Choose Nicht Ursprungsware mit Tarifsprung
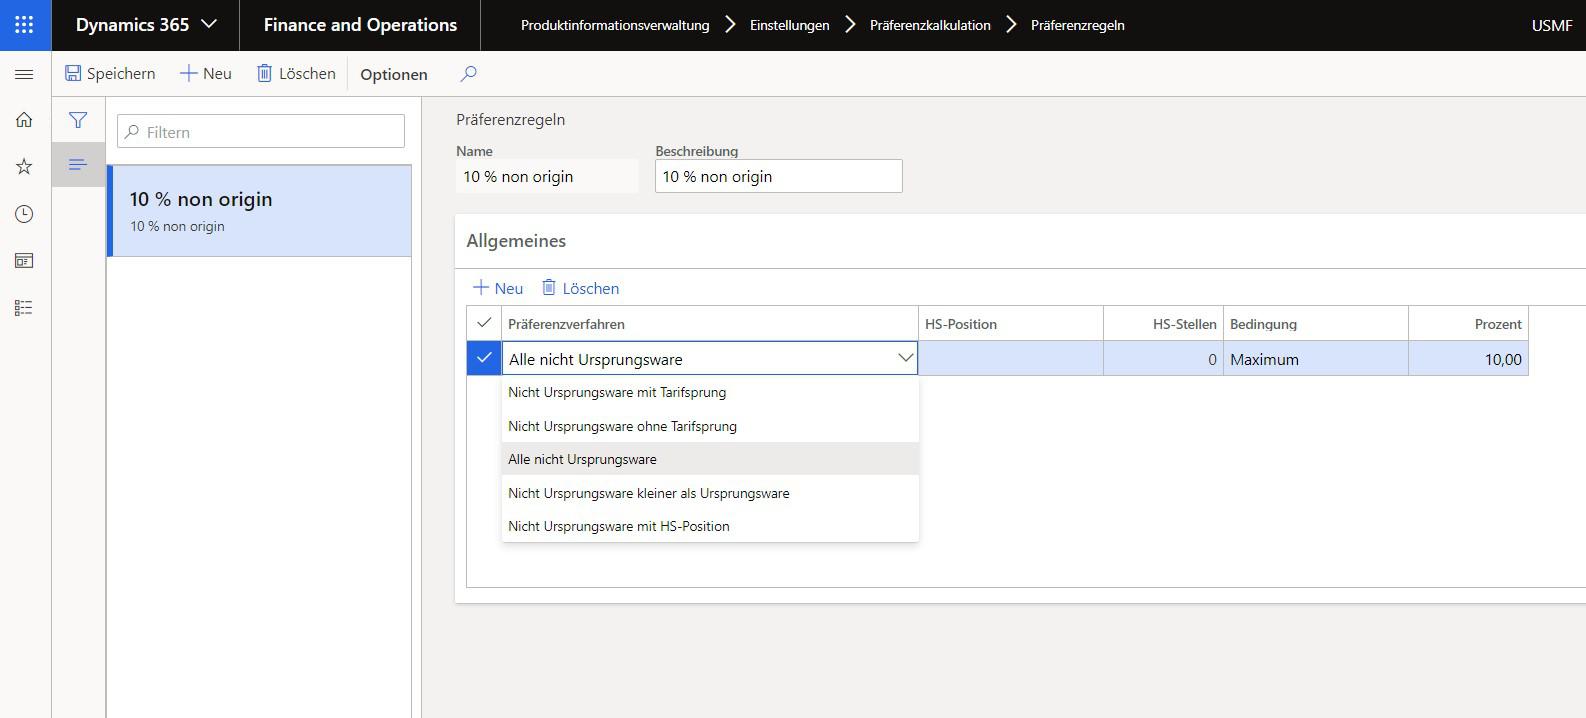 pyautogui.click(x=710, y=392)
